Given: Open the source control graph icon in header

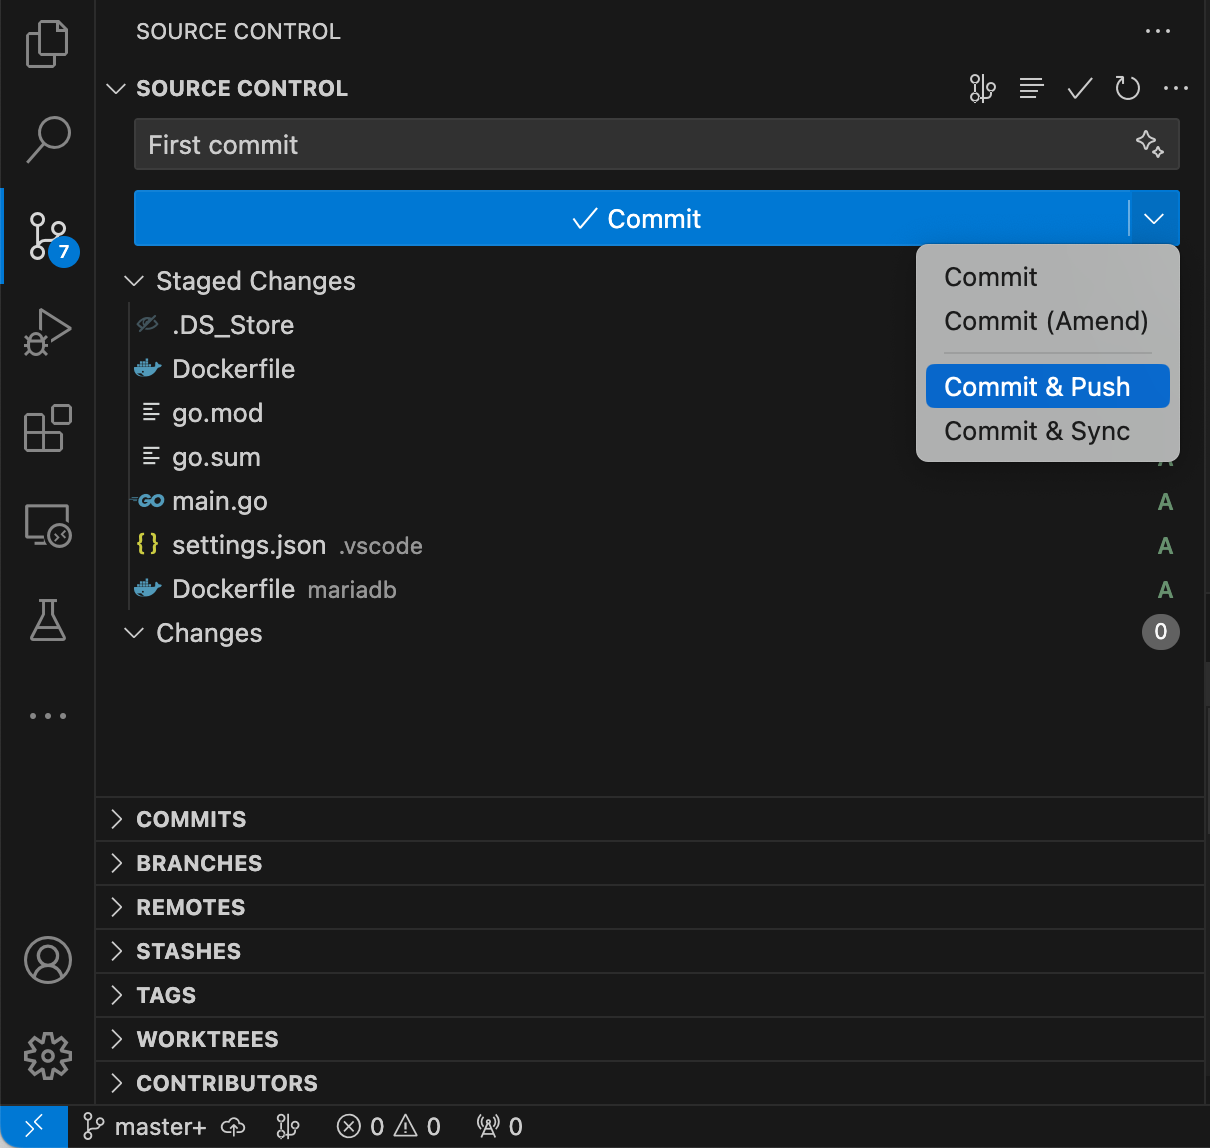Looking at the screenshot, I should pyautogui.click(x=982, y=88).
